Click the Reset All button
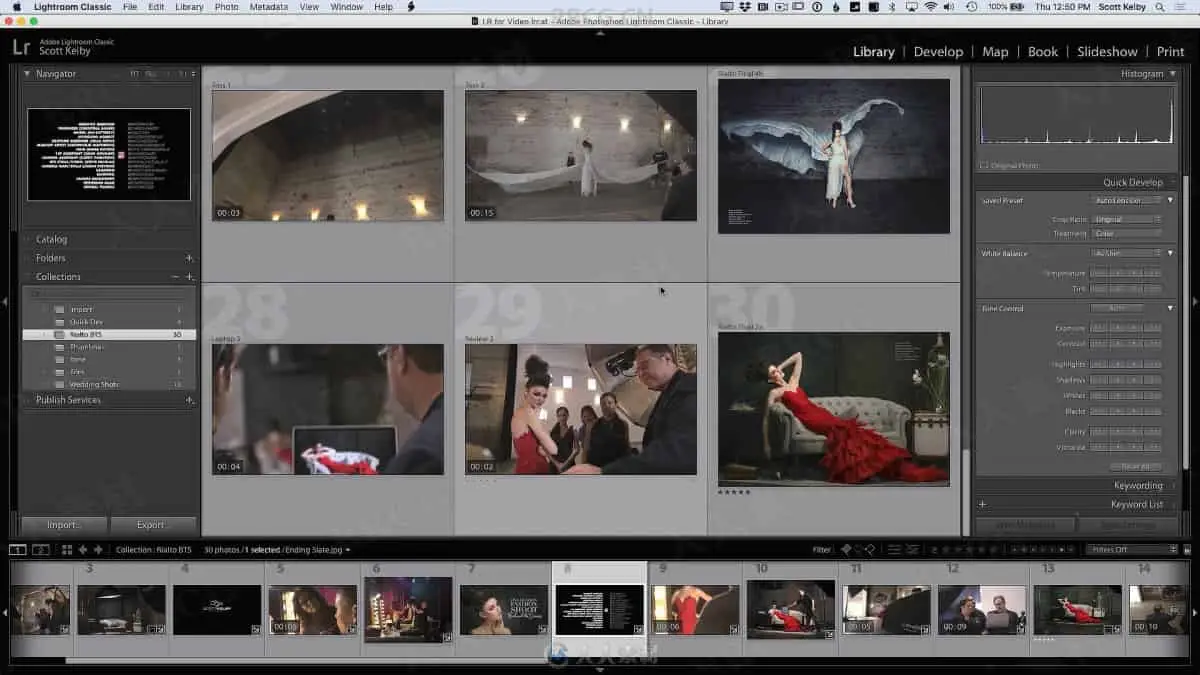The width and height of the screenshot is (1200, 675). pyautogui.click(x=1135, y=466)
